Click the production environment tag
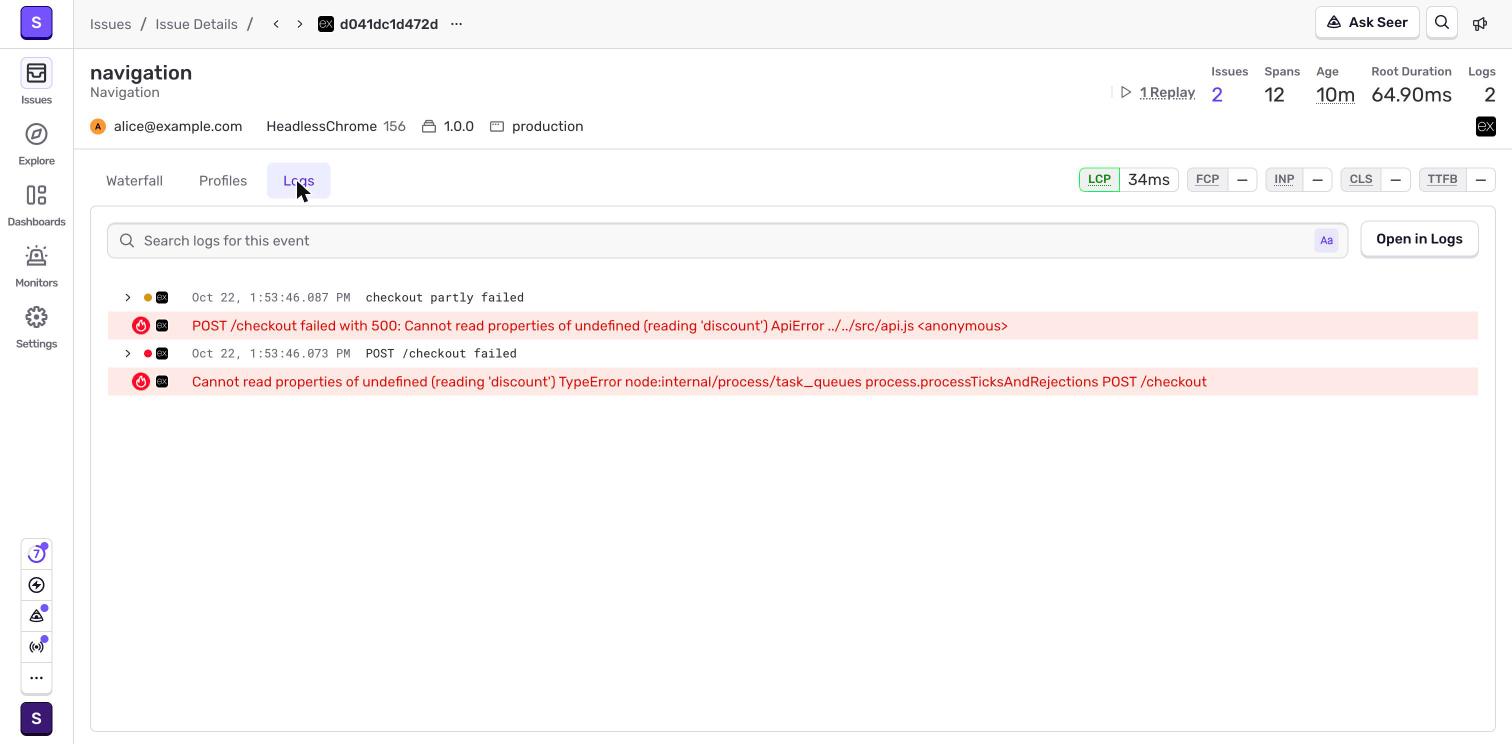The height and width of the screenshot is (744, 1512). click(537, 127)
